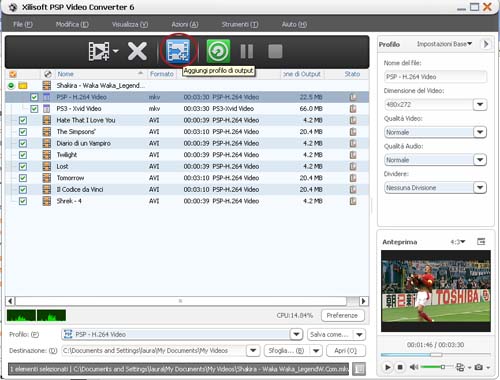500x380 pixels.
Task: Click the preview playback progress slider
Action: 435,355
